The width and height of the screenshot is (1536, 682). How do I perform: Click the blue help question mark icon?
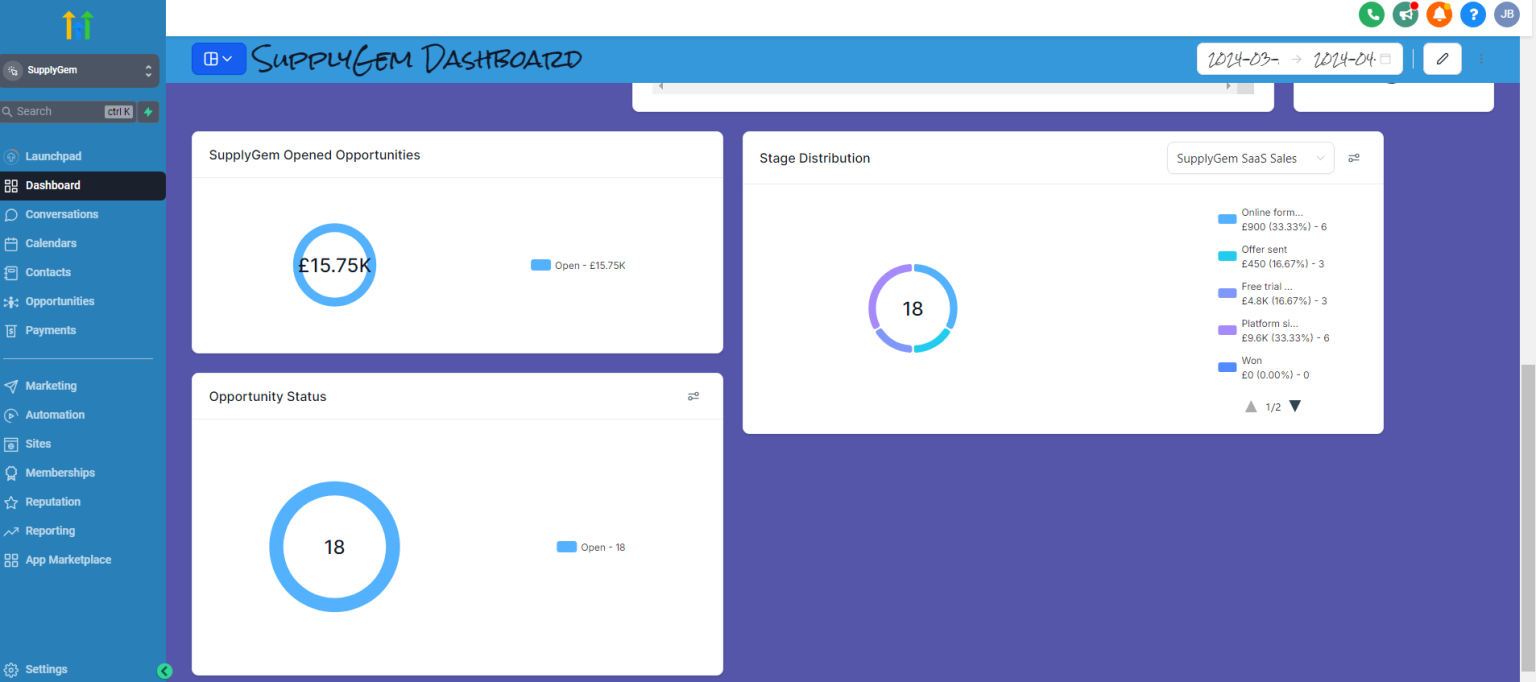coord(1472,14)
